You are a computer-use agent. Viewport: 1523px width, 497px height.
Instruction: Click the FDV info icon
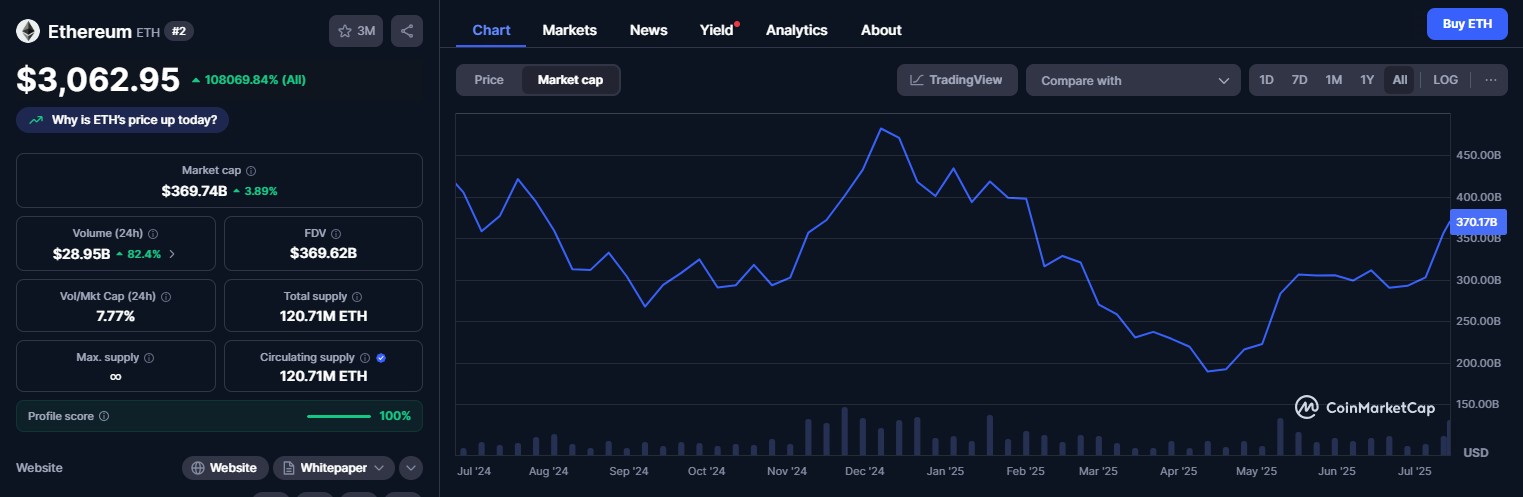point(336,233)
